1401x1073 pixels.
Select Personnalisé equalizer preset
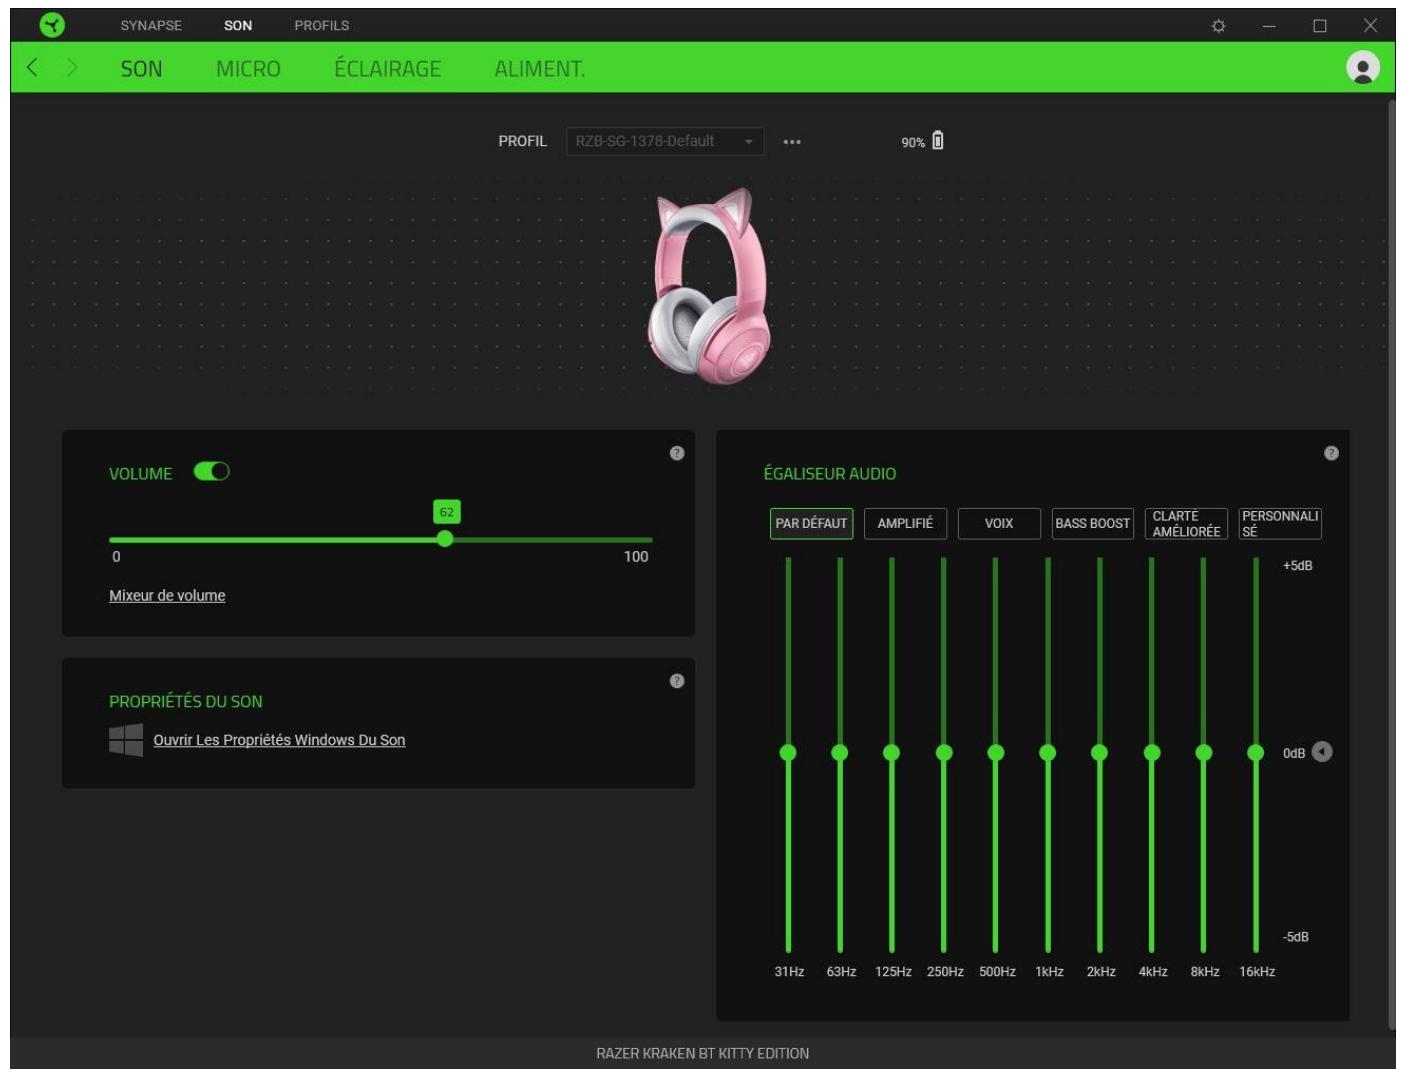point(1280,523)
